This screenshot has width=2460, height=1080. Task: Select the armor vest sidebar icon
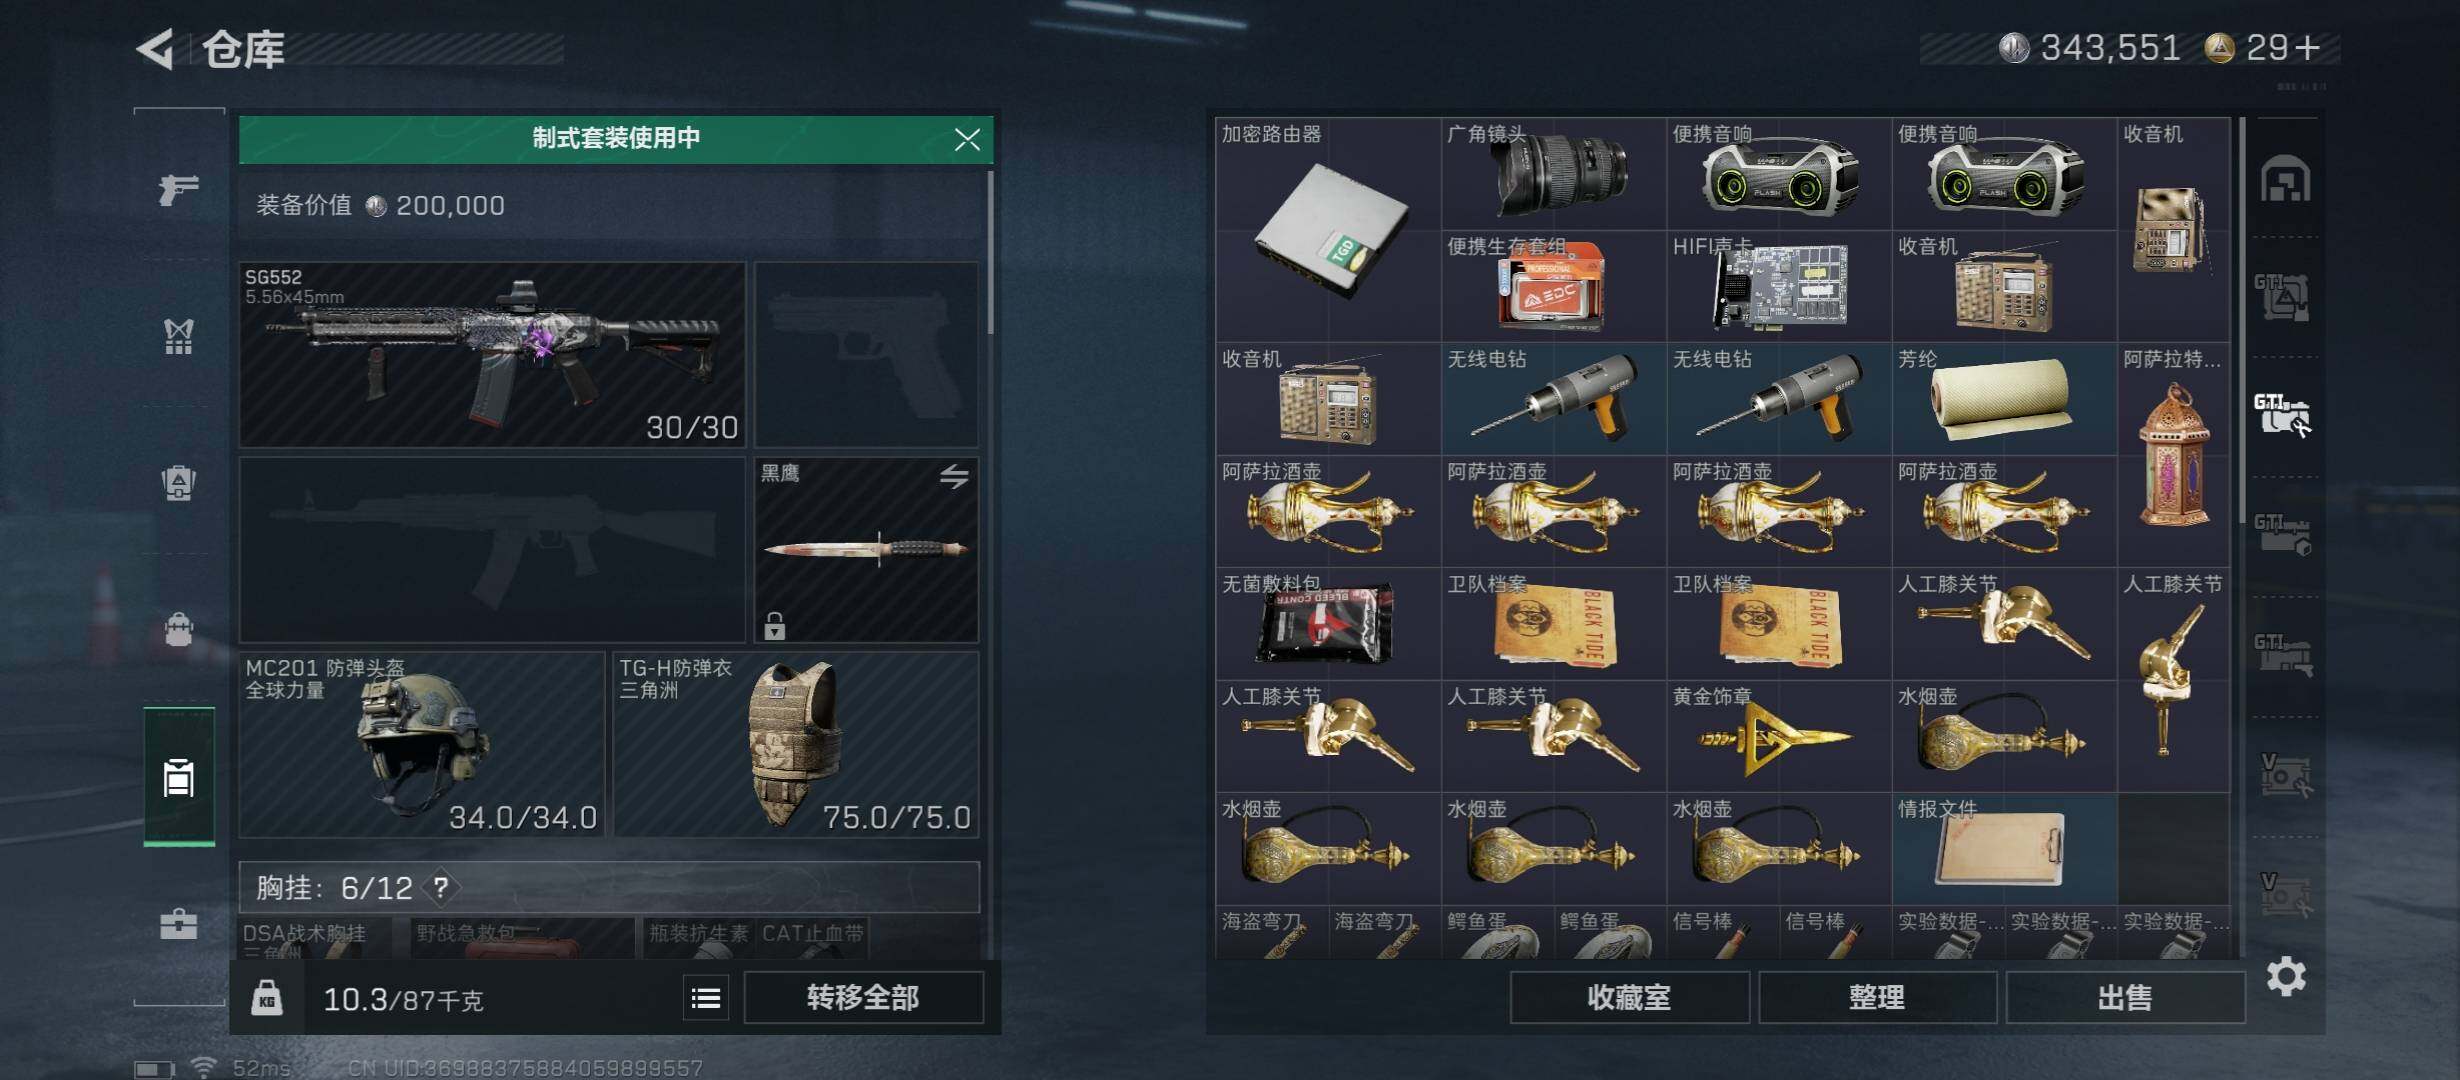click(x=179, y=336)
